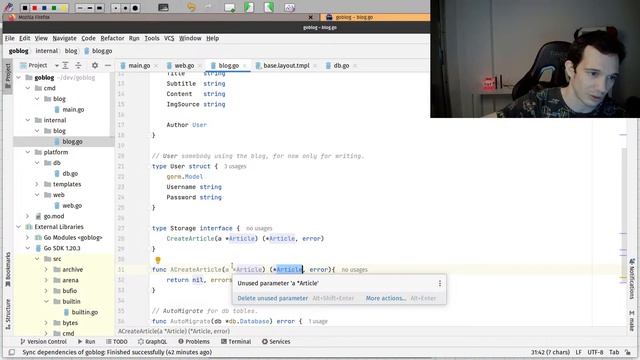640x360 pixels.
Task: Open the Tools menu
Action: pyautogui.click(x=152, y=38)
